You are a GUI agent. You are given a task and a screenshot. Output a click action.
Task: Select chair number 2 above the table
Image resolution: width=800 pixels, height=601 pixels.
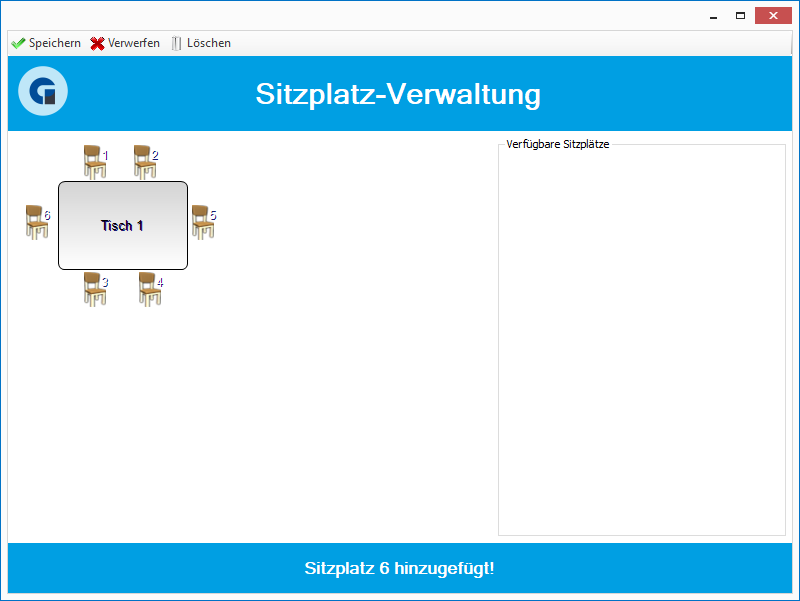(x=145, y=162)
